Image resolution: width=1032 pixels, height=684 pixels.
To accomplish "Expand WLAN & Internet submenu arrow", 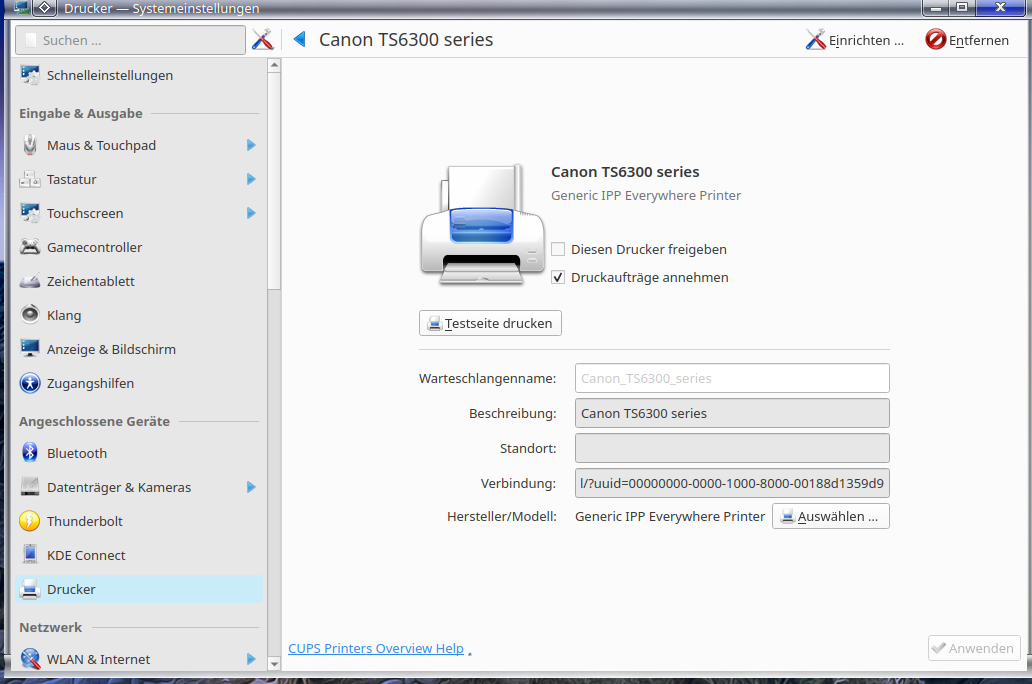I will (251, 659).
